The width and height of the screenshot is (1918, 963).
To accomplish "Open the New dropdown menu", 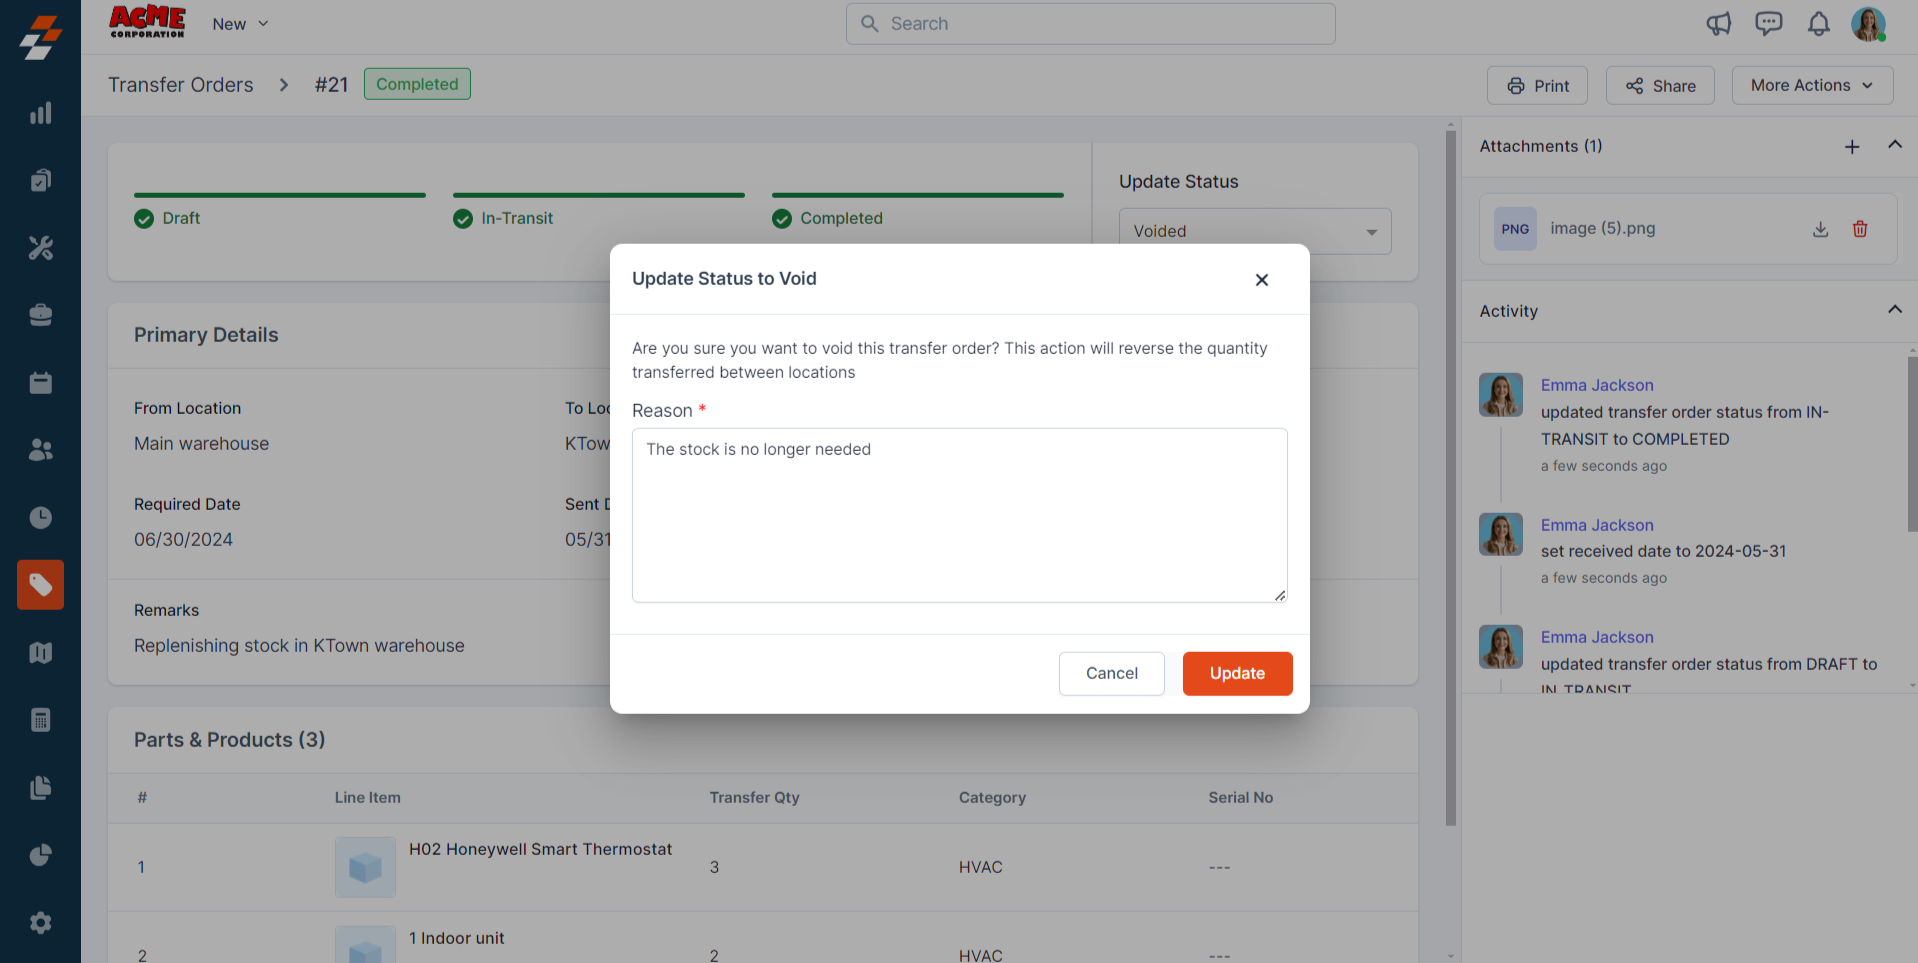I will pyautogui.click(x=240, y=24).
